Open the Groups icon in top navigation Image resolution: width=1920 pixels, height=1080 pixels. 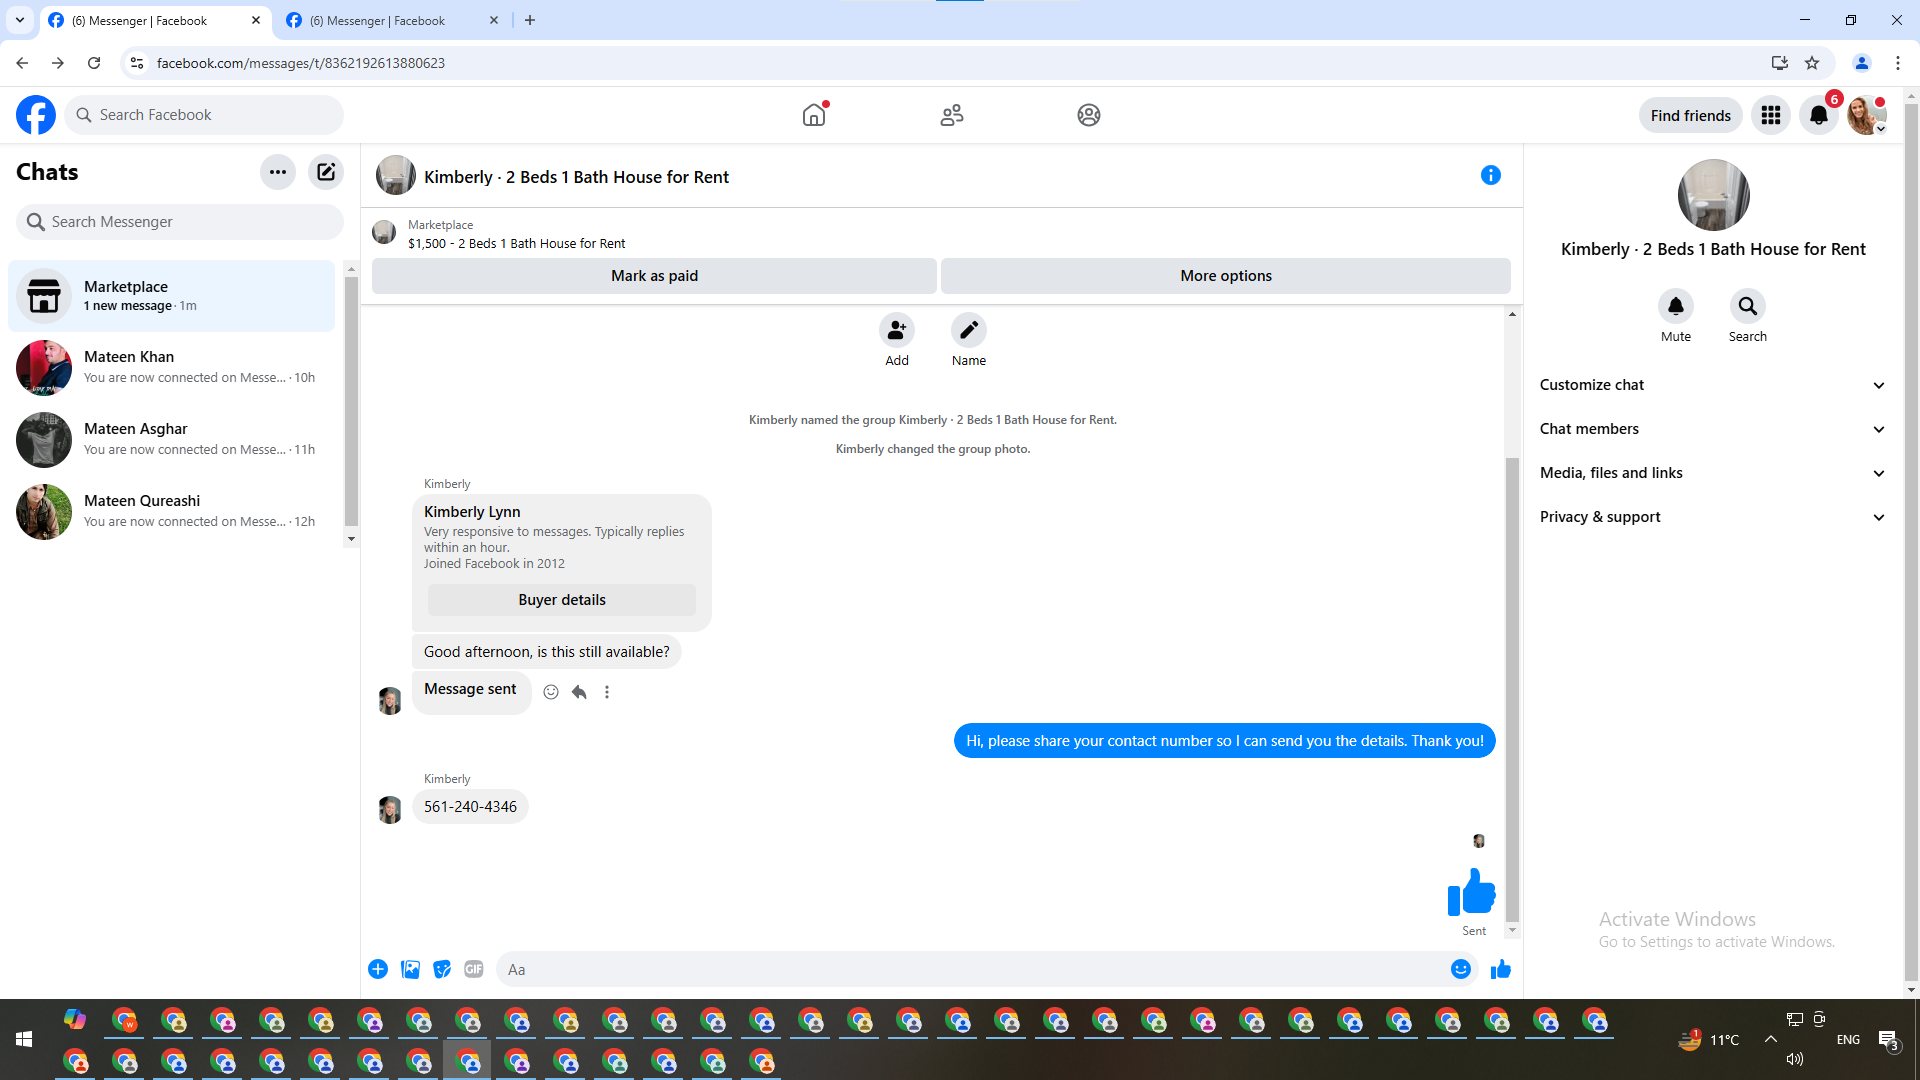pos(1089,115)
